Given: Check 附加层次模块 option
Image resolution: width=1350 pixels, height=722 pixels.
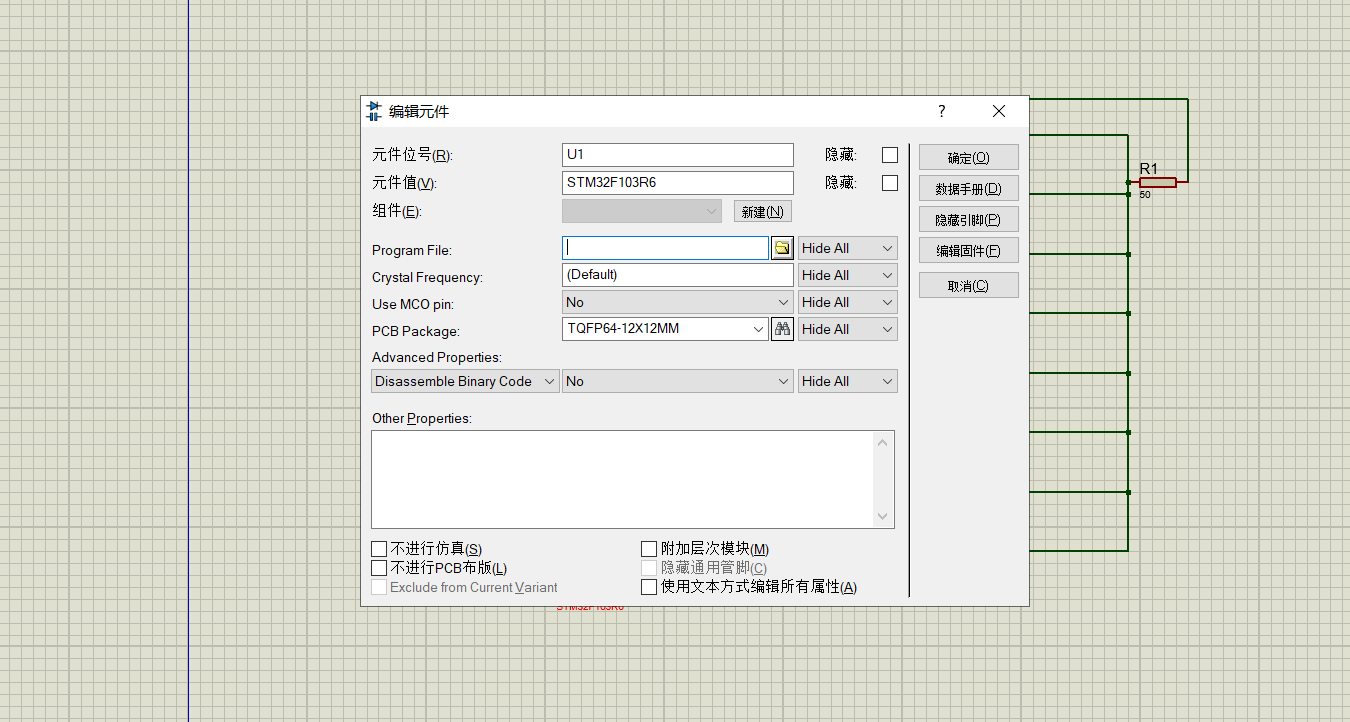Looking at the screenshot, I should pyautogui.click(x=649, y=549).
